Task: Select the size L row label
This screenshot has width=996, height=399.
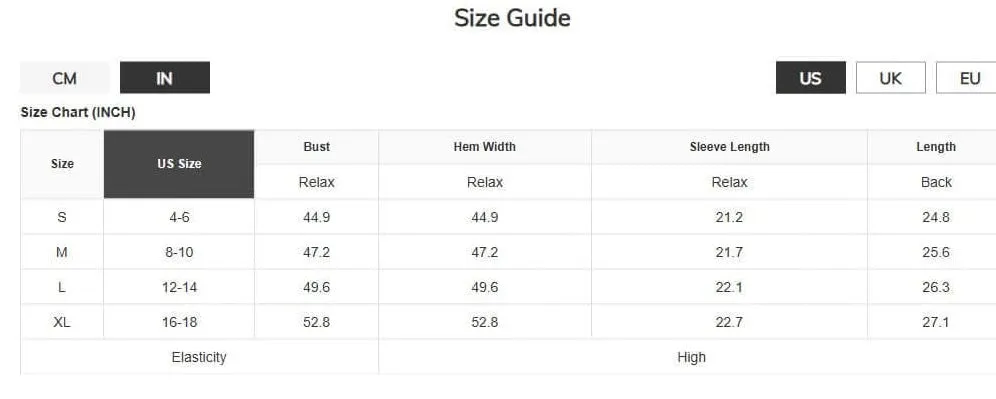Action: click(x=62, y=287)
